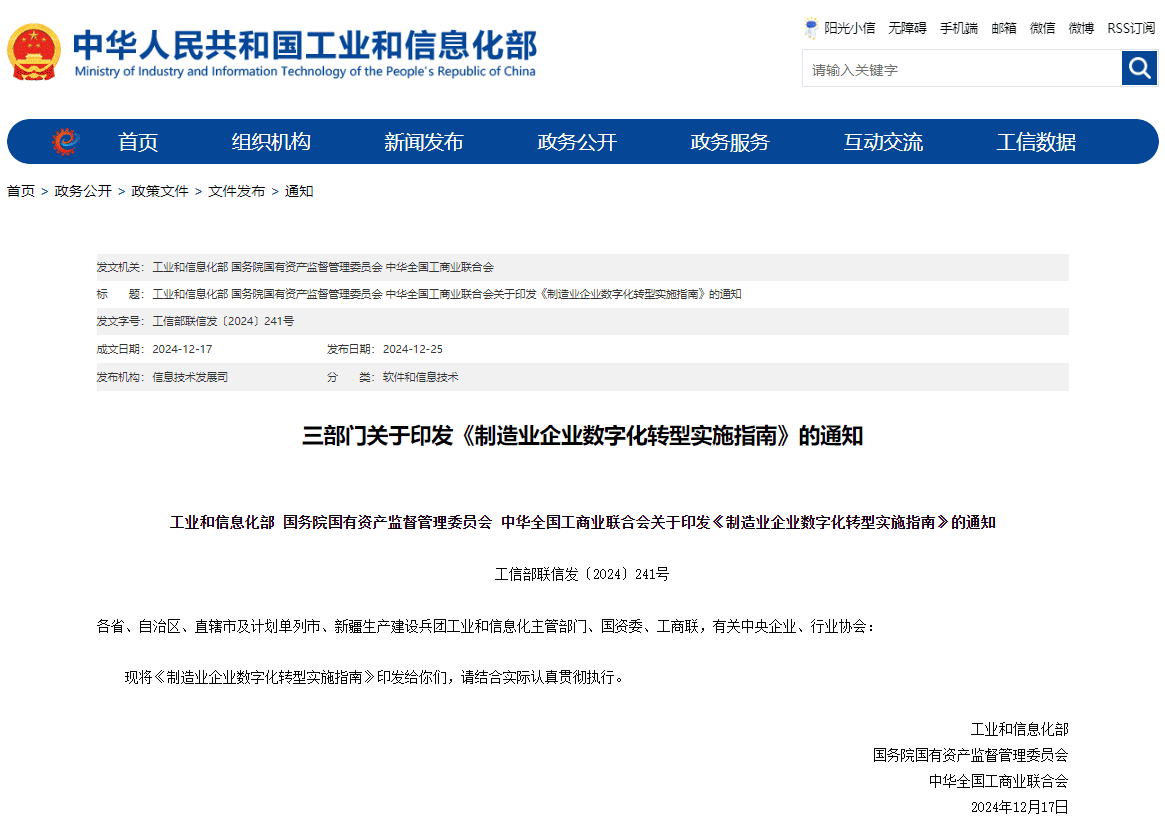Open the 工信数据 navigation menu

click(1036, 142)
